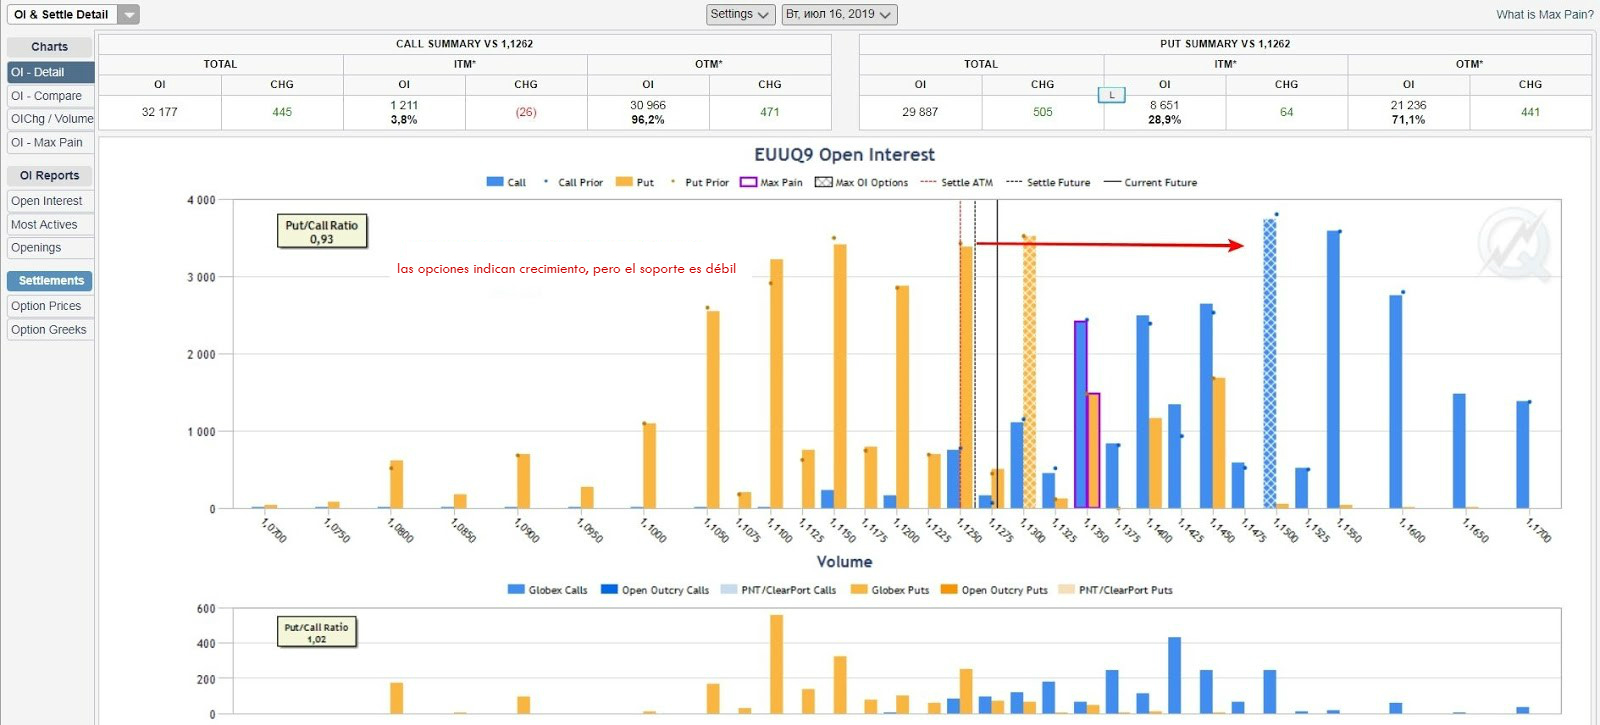
Task: Open the What is Max Pain link
Action: (x=1544, y=15)
